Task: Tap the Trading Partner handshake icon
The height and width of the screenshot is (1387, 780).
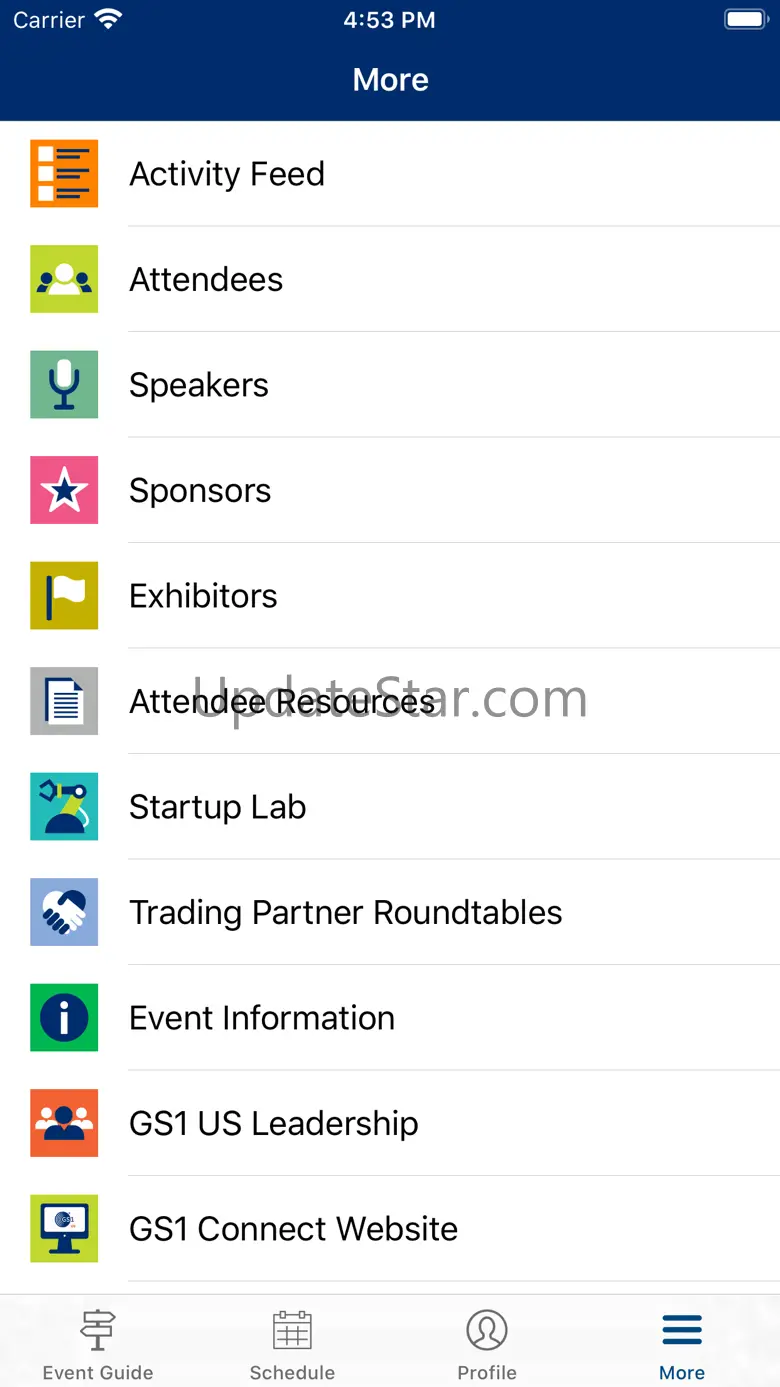Action: 64,912
